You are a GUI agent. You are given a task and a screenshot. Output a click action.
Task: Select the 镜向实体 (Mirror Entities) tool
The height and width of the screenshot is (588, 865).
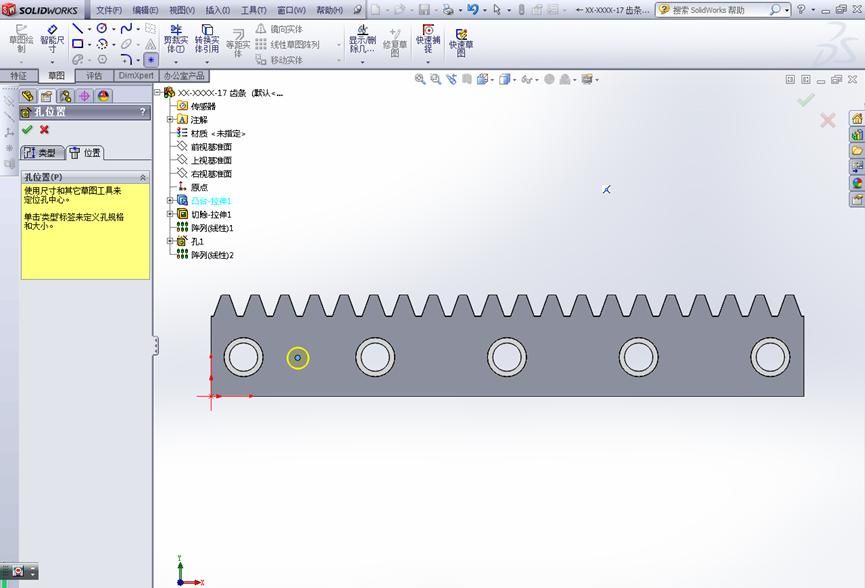click(281, 30)
